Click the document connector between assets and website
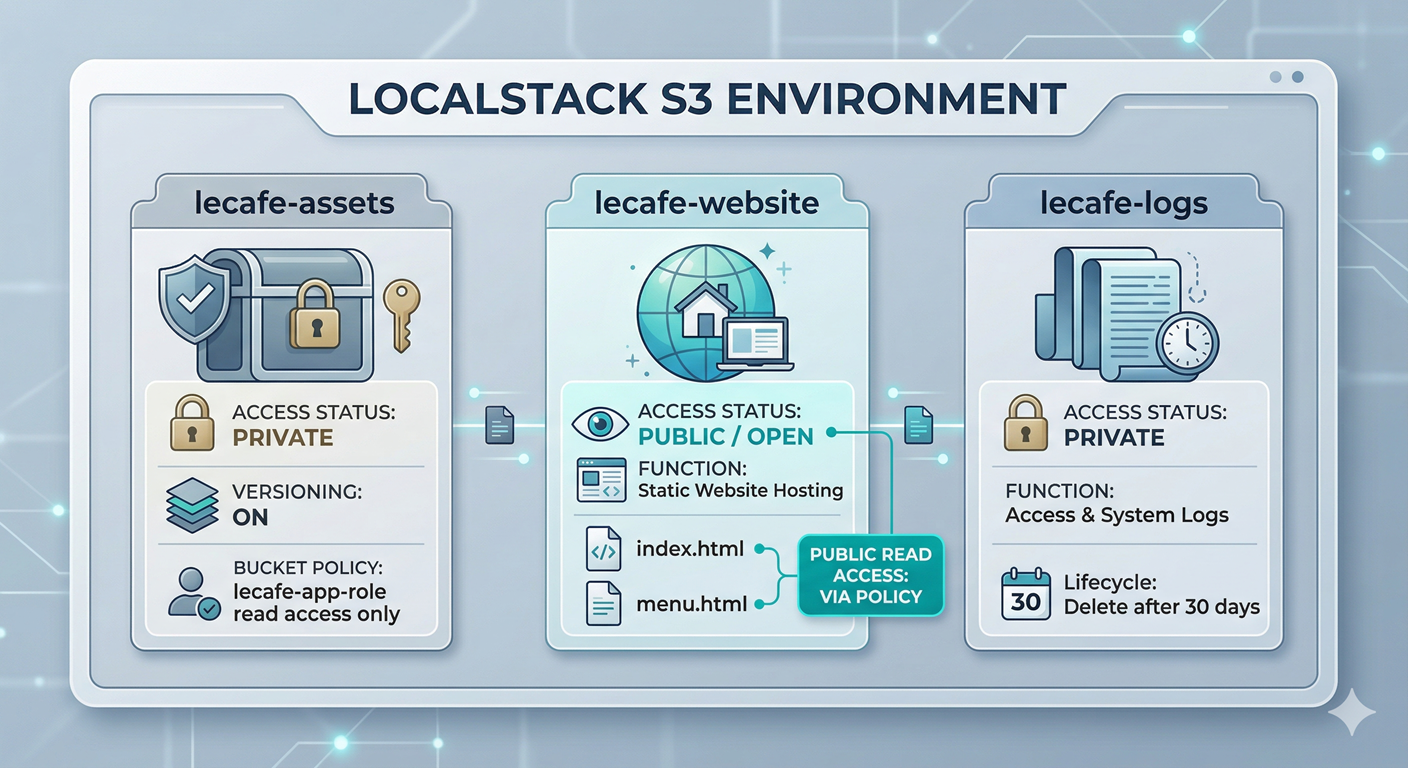 tap(499, 425)
